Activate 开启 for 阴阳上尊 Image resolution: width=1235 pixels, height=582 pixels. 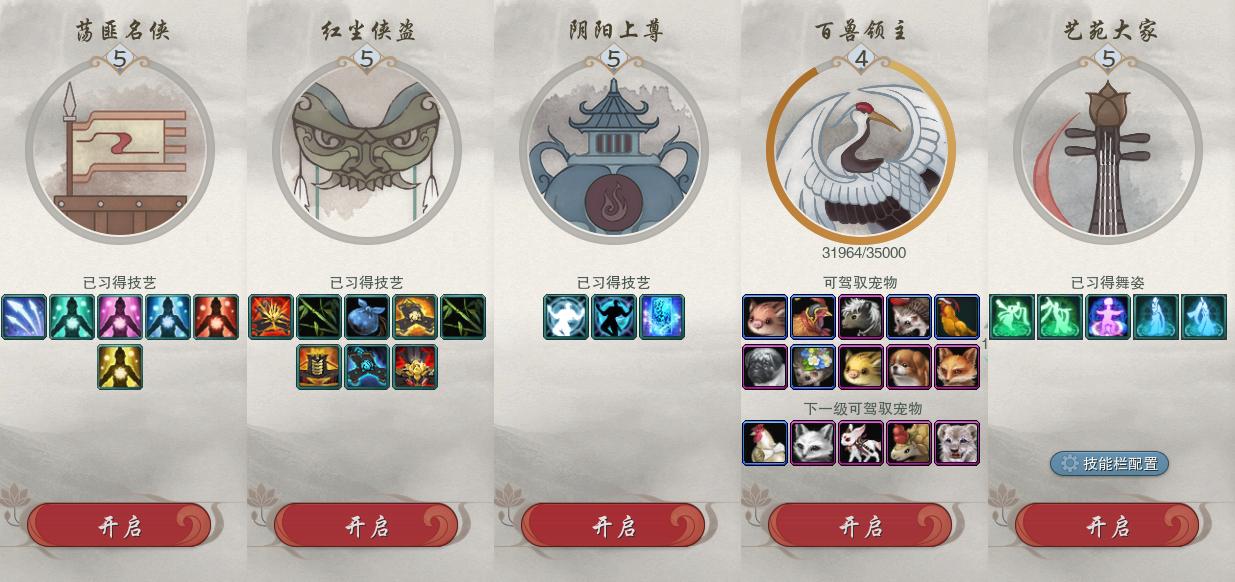613,526
